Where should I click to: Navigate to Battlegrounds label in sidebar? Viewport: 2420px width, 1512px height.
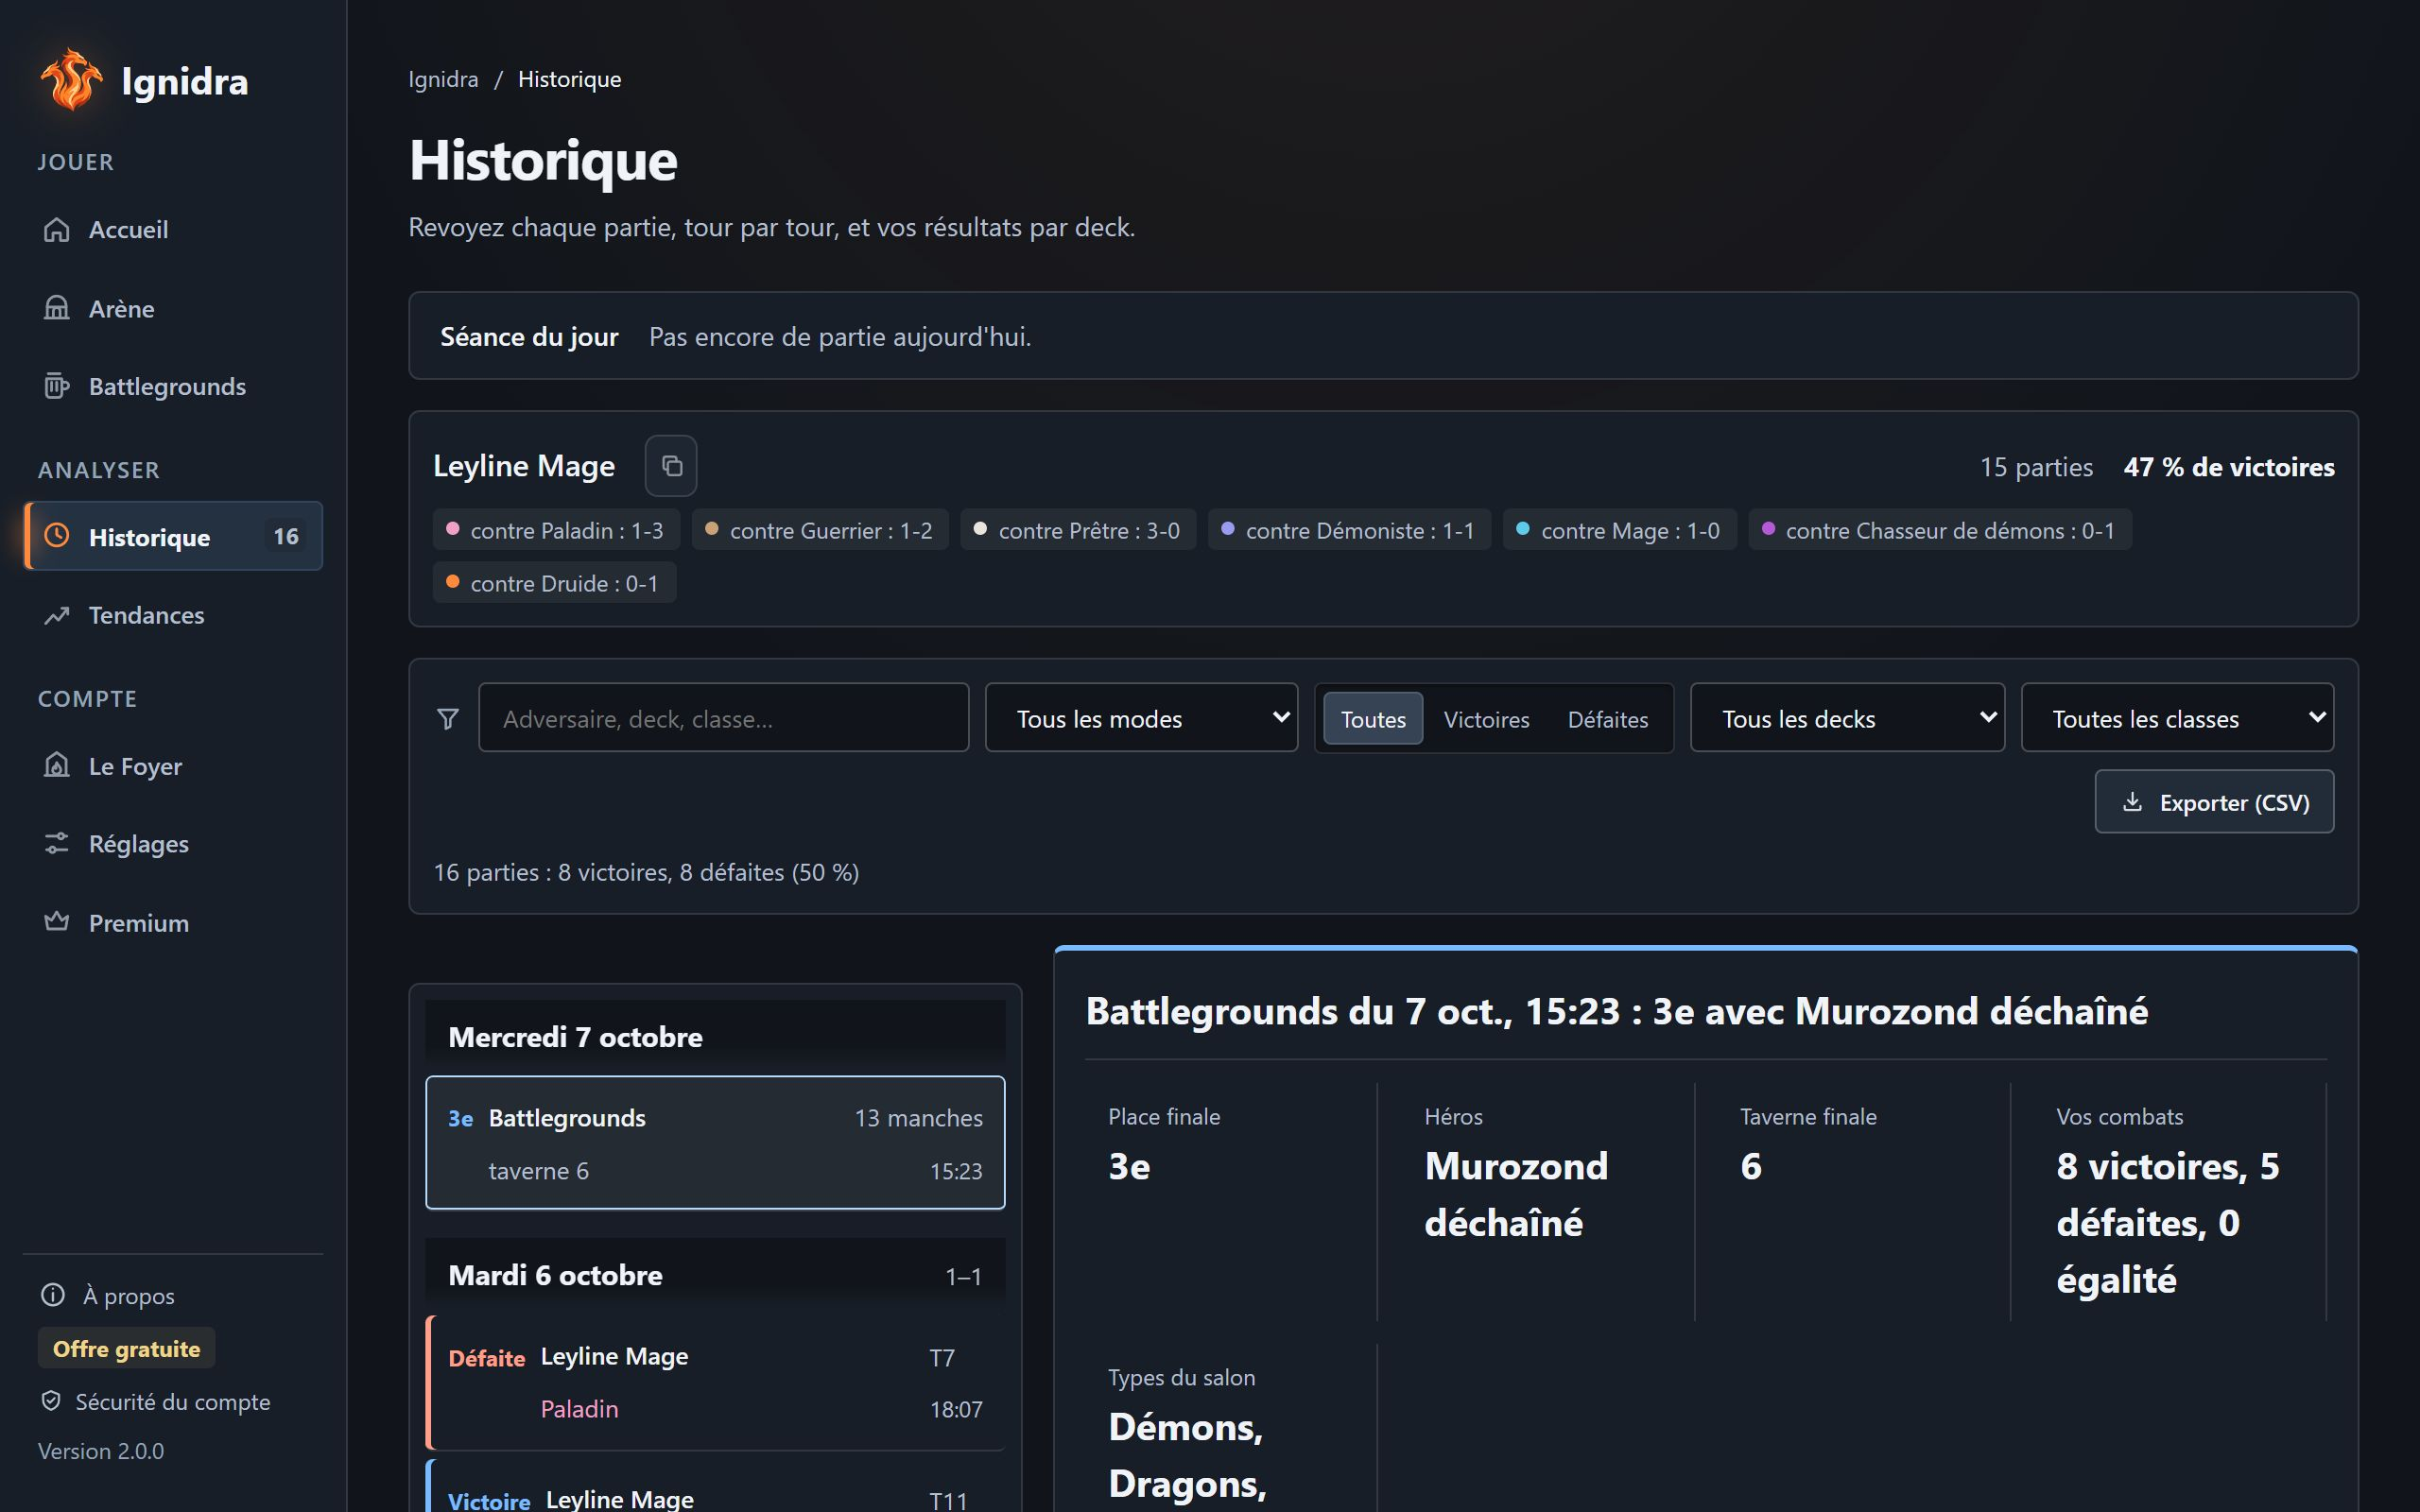click(167, 387)
